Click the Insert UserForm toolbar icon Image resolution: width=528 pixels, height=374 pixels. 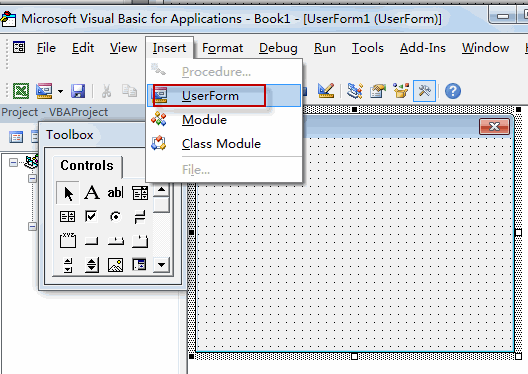(x=44, y=91)
